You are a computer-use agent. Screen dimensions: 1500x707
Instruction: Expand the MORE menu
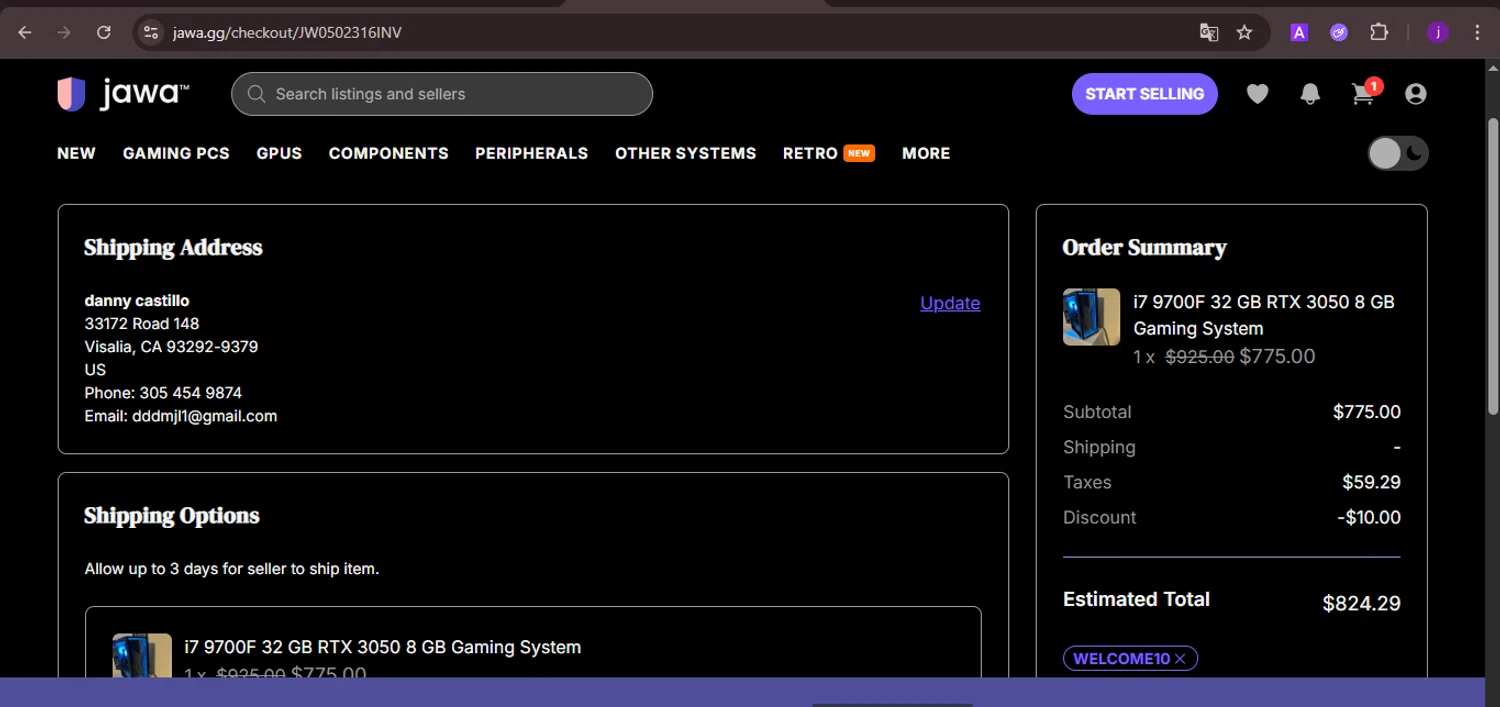926,153
